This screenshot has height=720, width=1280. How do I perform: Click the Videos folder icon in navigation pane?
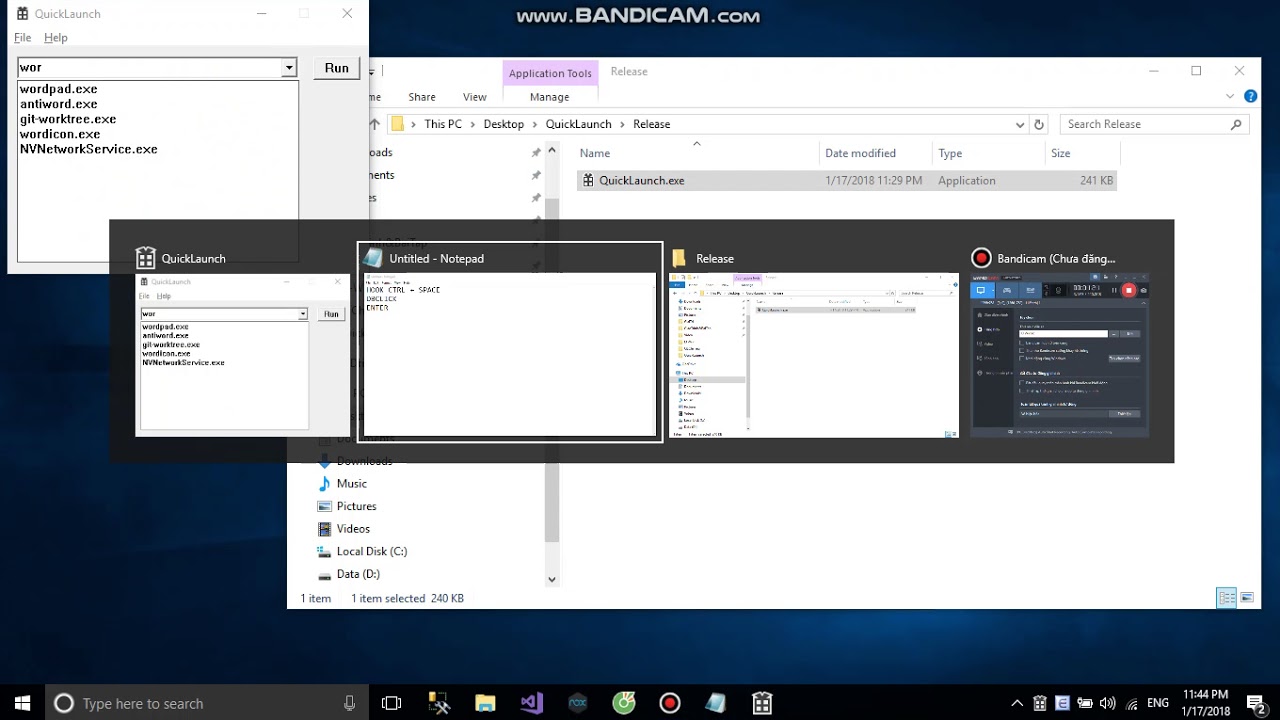click(325, 529)
